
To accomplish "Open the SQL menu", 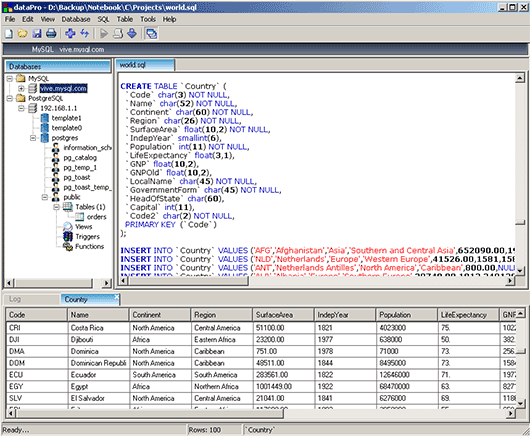I will [x=103, y=19].
